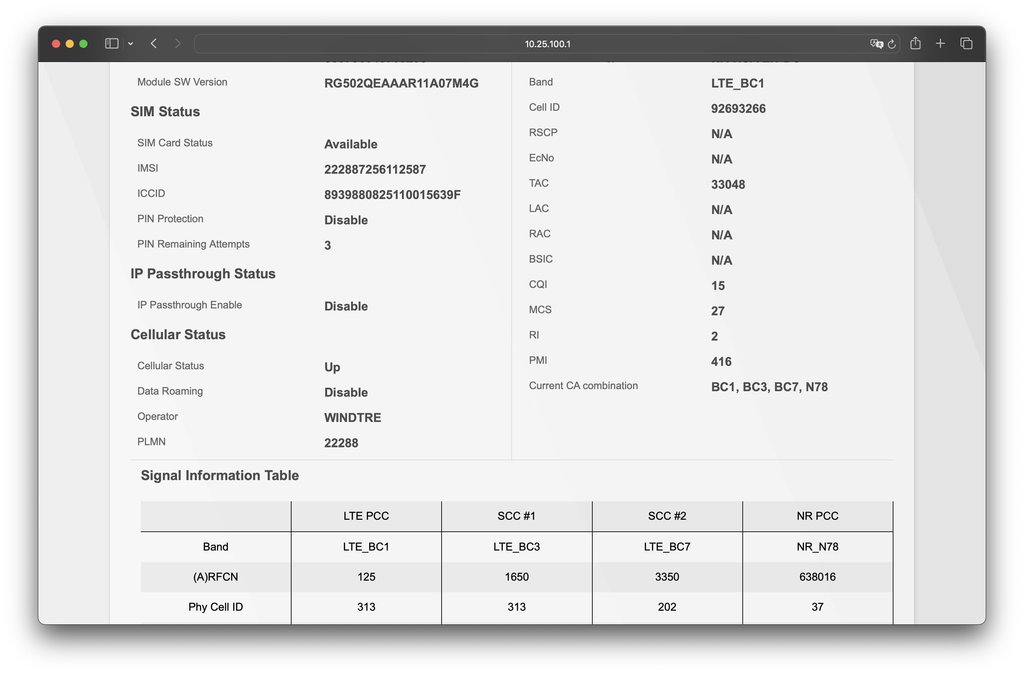Select Phy Cell ID cell 37
The width and height of the screenshot is (1024, 675).
[x=817, y=606]
